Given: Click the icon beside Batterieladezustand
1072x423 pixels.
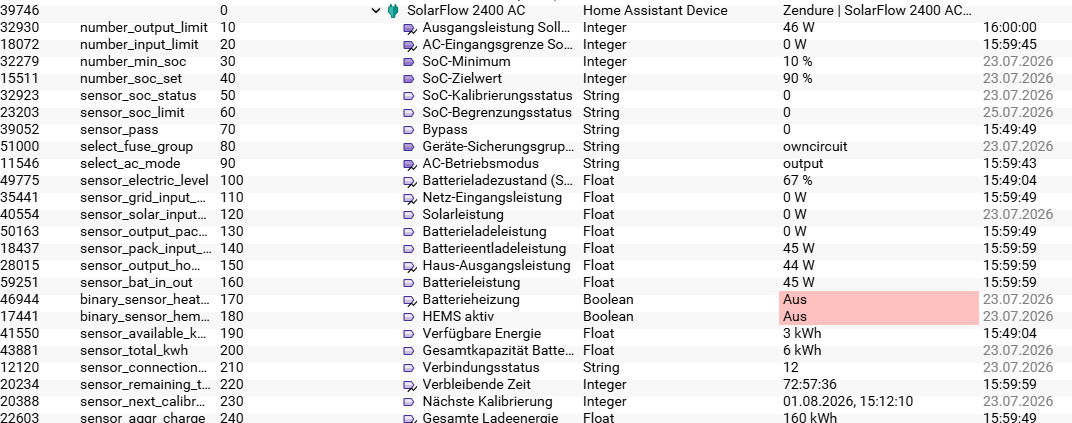Looking at the screenshot, I should [x=410, y=181].
